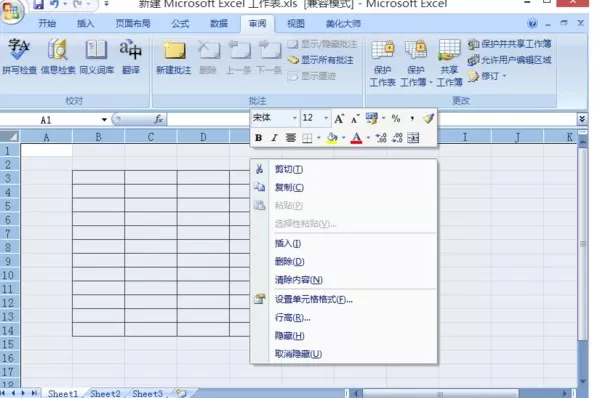Viewport: 595px width, 398px height.
Task: Open the Customize Quick Access Toolbar arrow
Action: click(107, 4)
